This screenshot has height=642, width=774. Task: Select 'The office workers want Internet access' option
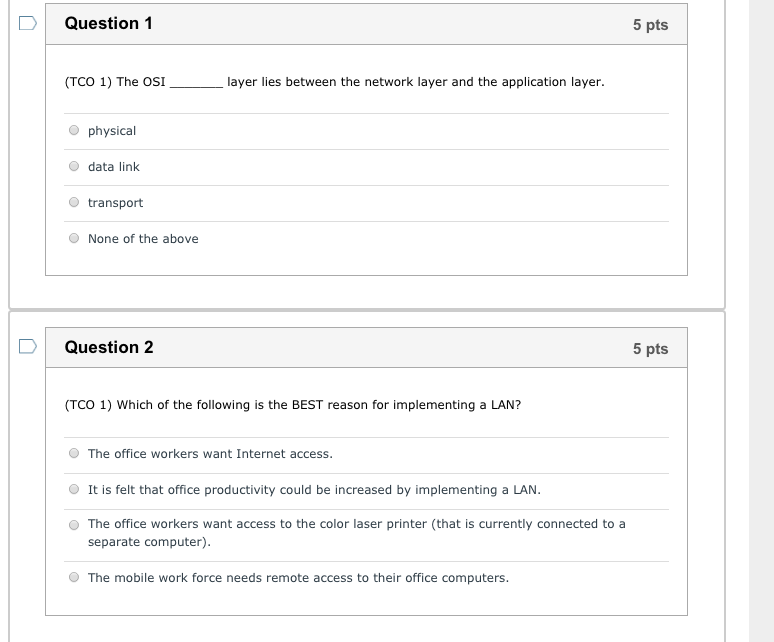tap(74, 453)
